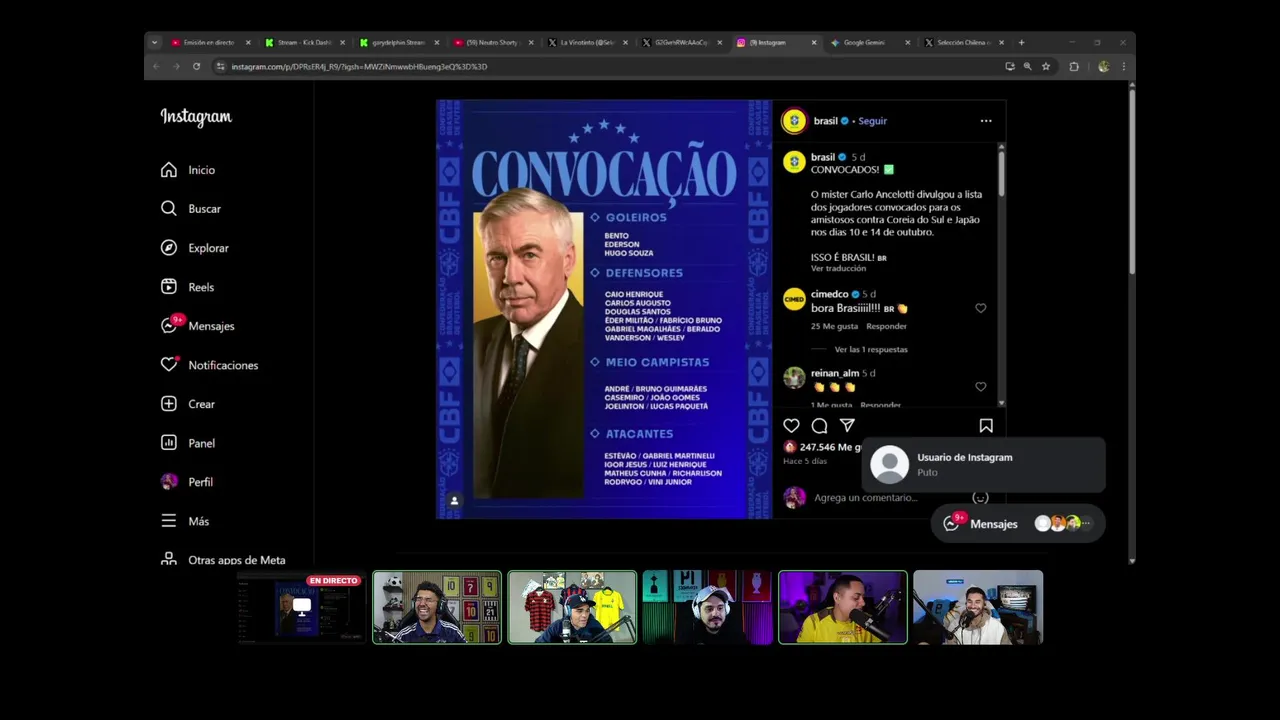Select webcam with yellow Brazil shirt hanging

(x=572, y=607)
